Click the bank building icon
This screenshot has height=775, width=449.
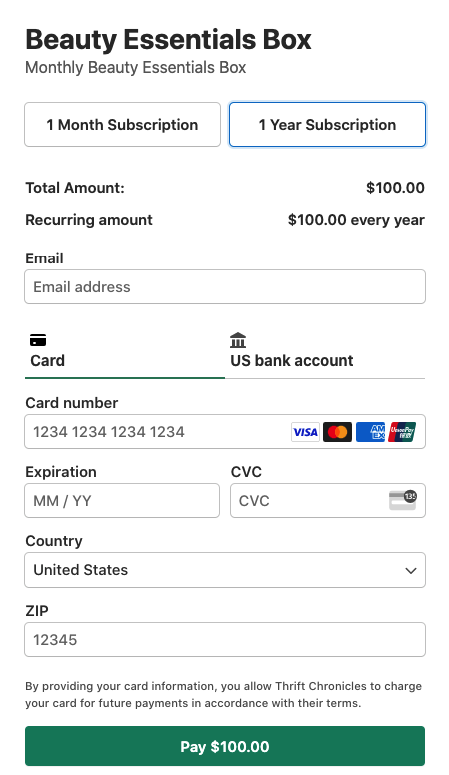238,340
